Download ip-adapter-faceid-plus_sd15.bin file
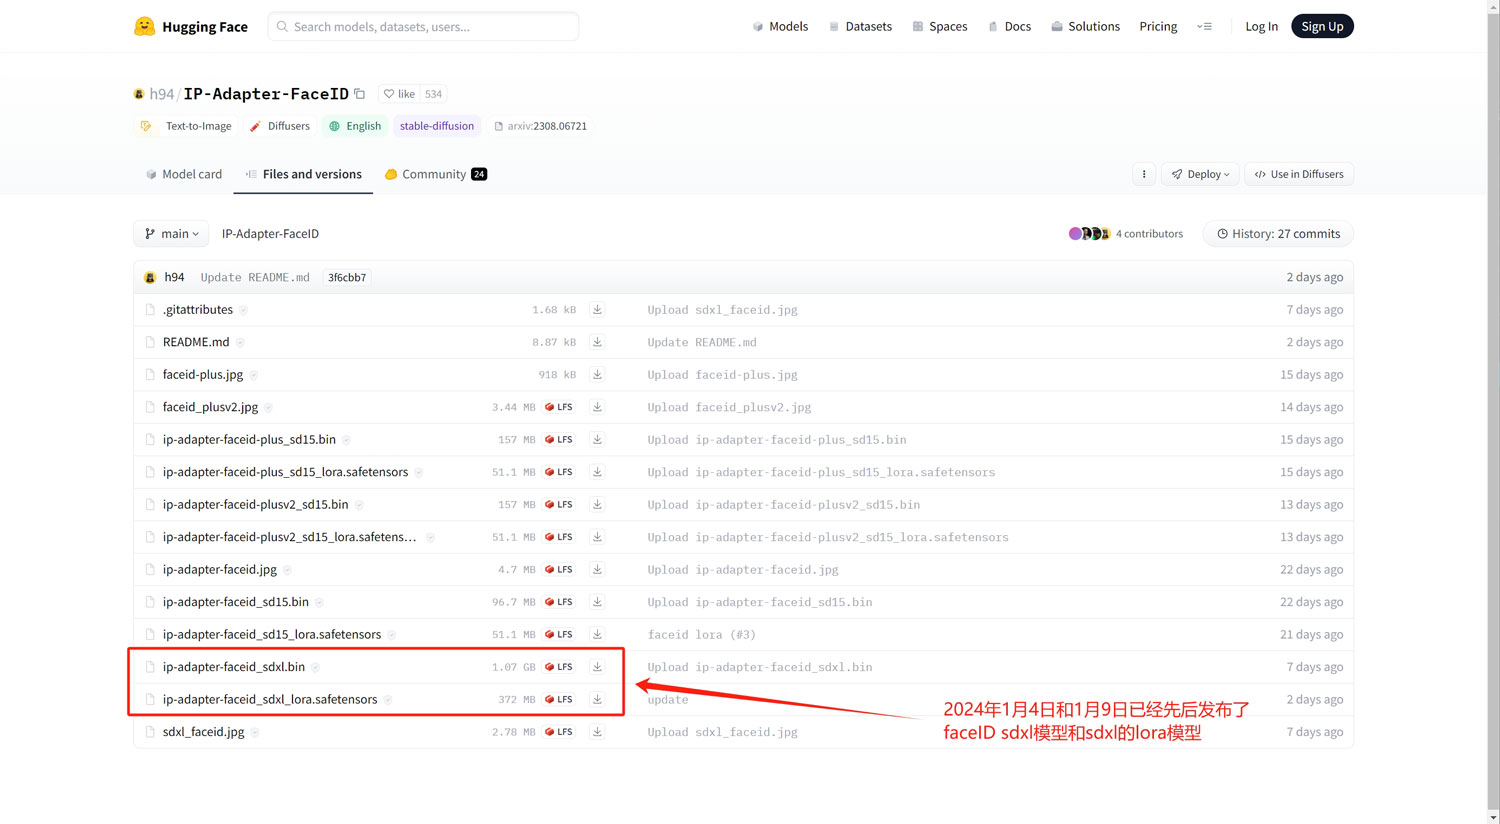This screenshot has height=824, width=1500. pyautogui.click(x=597, y=440)
